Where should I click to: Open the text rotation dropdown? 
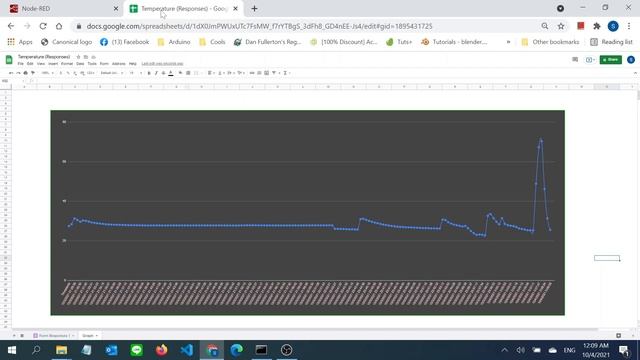click(x=241, y=73)
